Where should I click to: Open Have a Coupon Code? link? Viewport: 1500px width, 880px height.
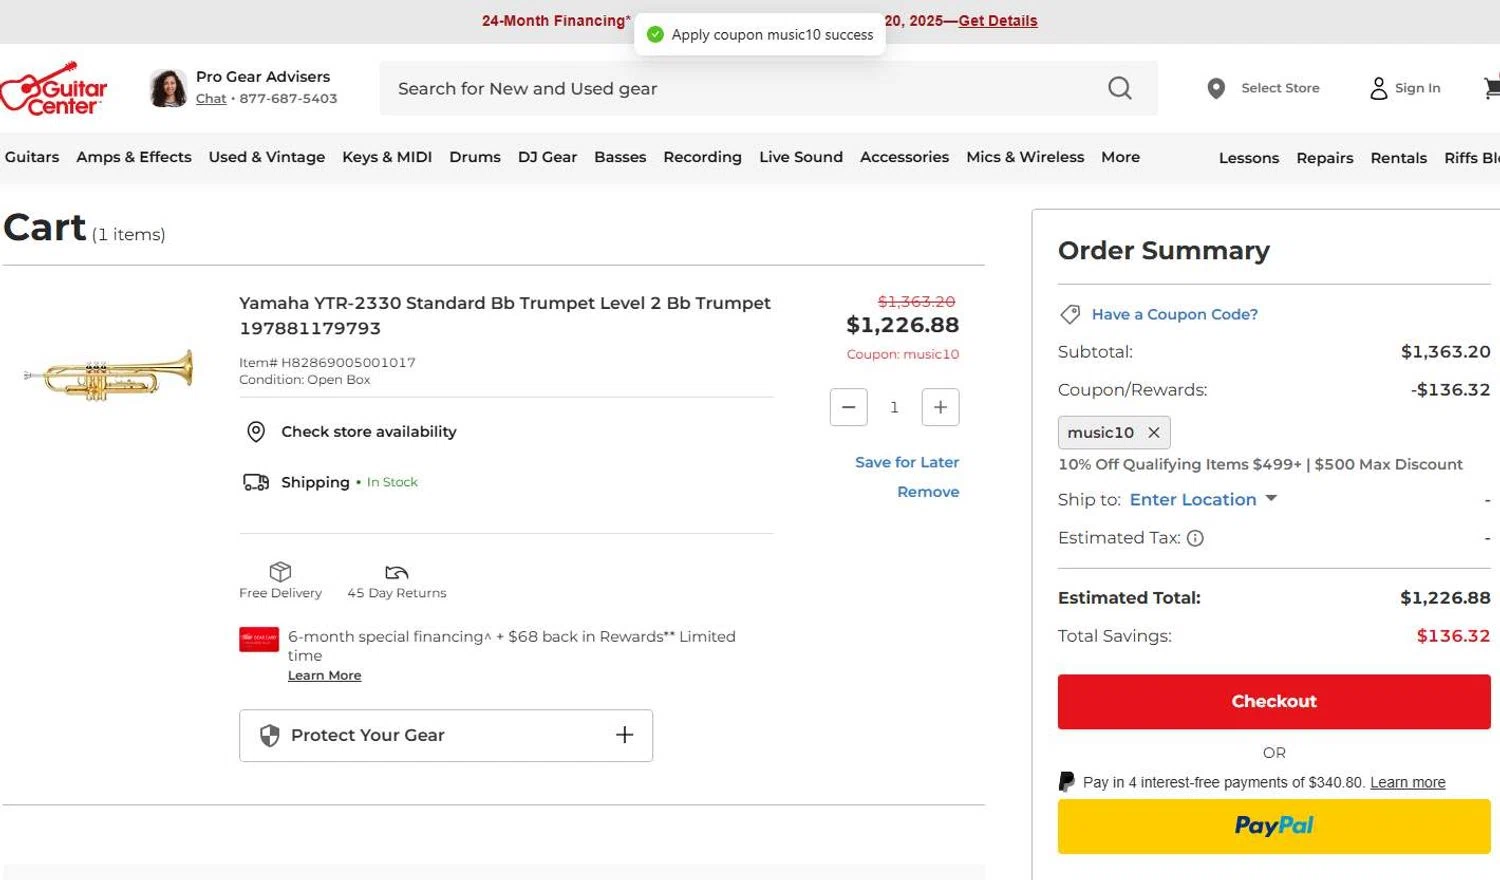point(1175,314)
